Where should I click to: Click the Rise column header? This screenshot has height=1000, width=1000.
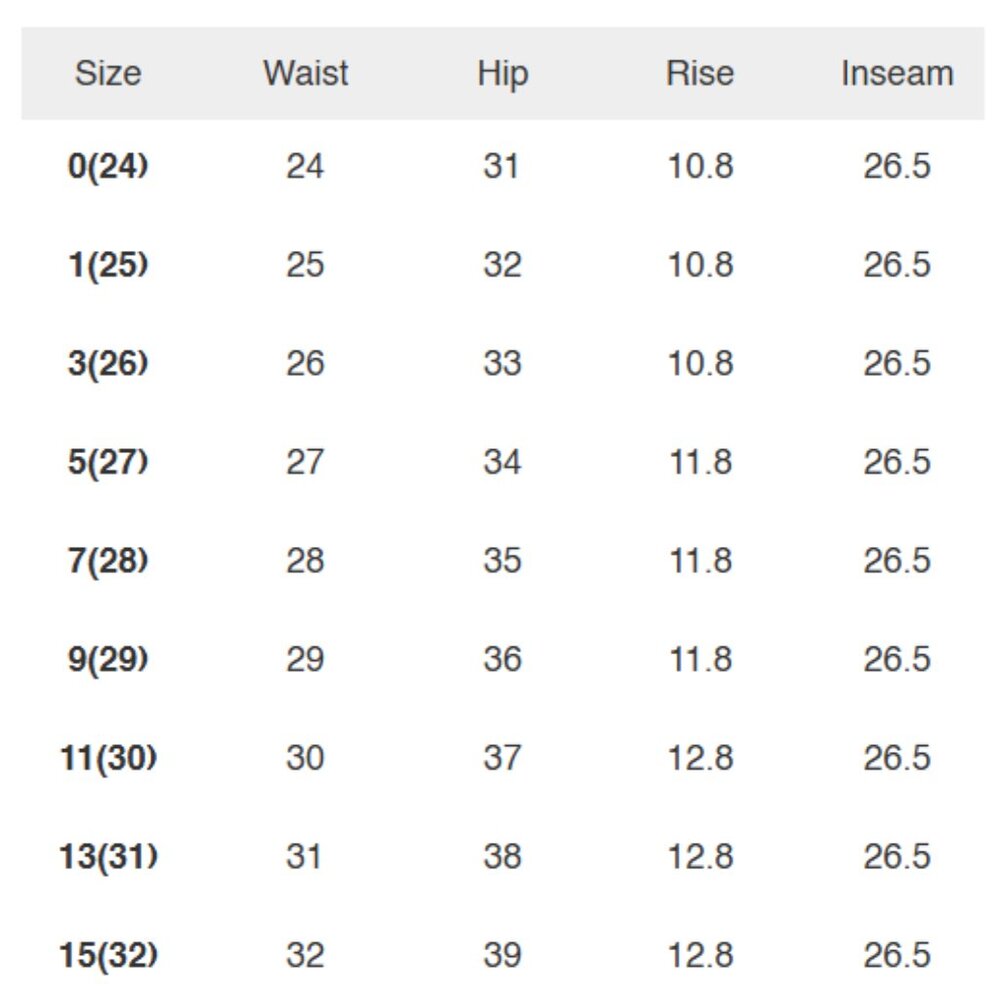[x=700, y=73]
